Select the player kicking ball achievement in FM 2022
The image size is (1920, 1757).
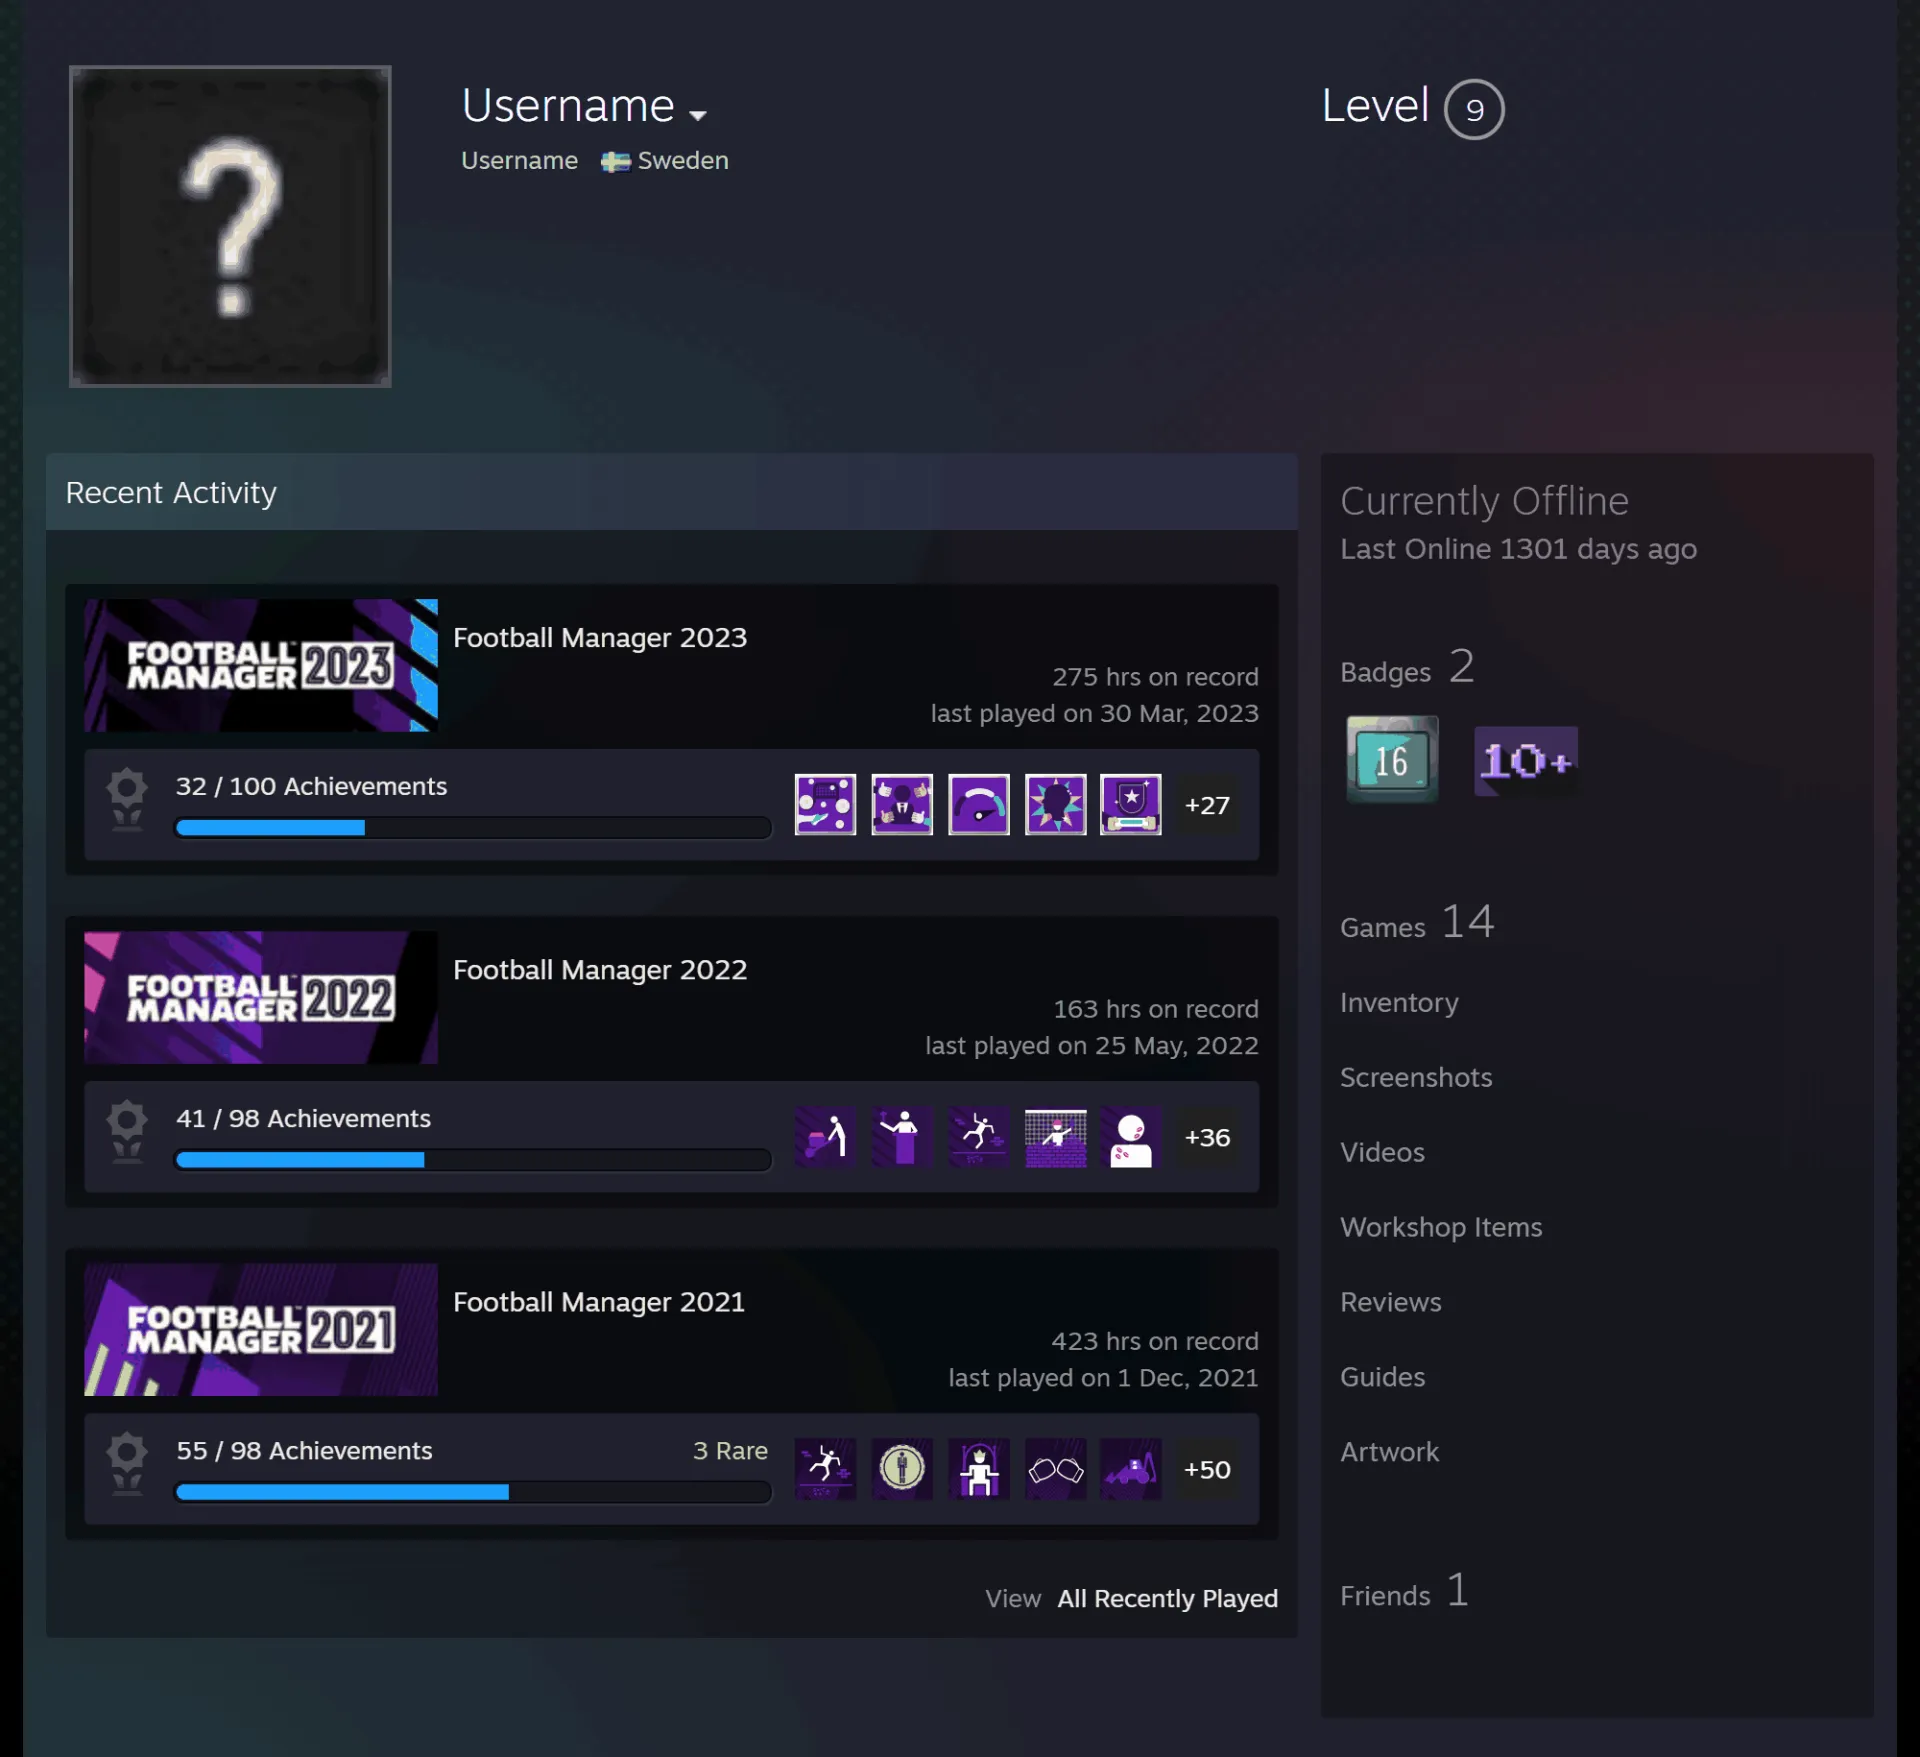coord(978,1136)
